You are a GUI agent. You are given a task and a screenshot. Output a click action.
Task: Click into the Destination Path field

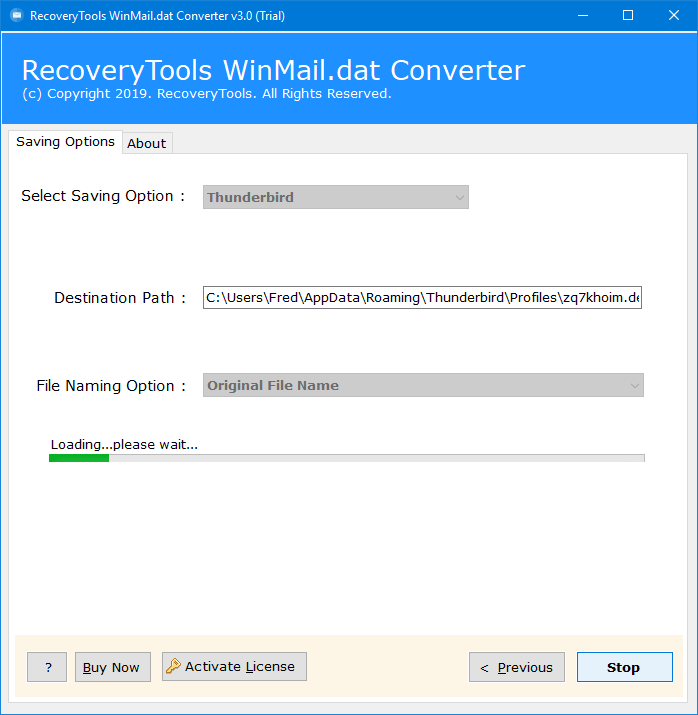tap(422, 297)
